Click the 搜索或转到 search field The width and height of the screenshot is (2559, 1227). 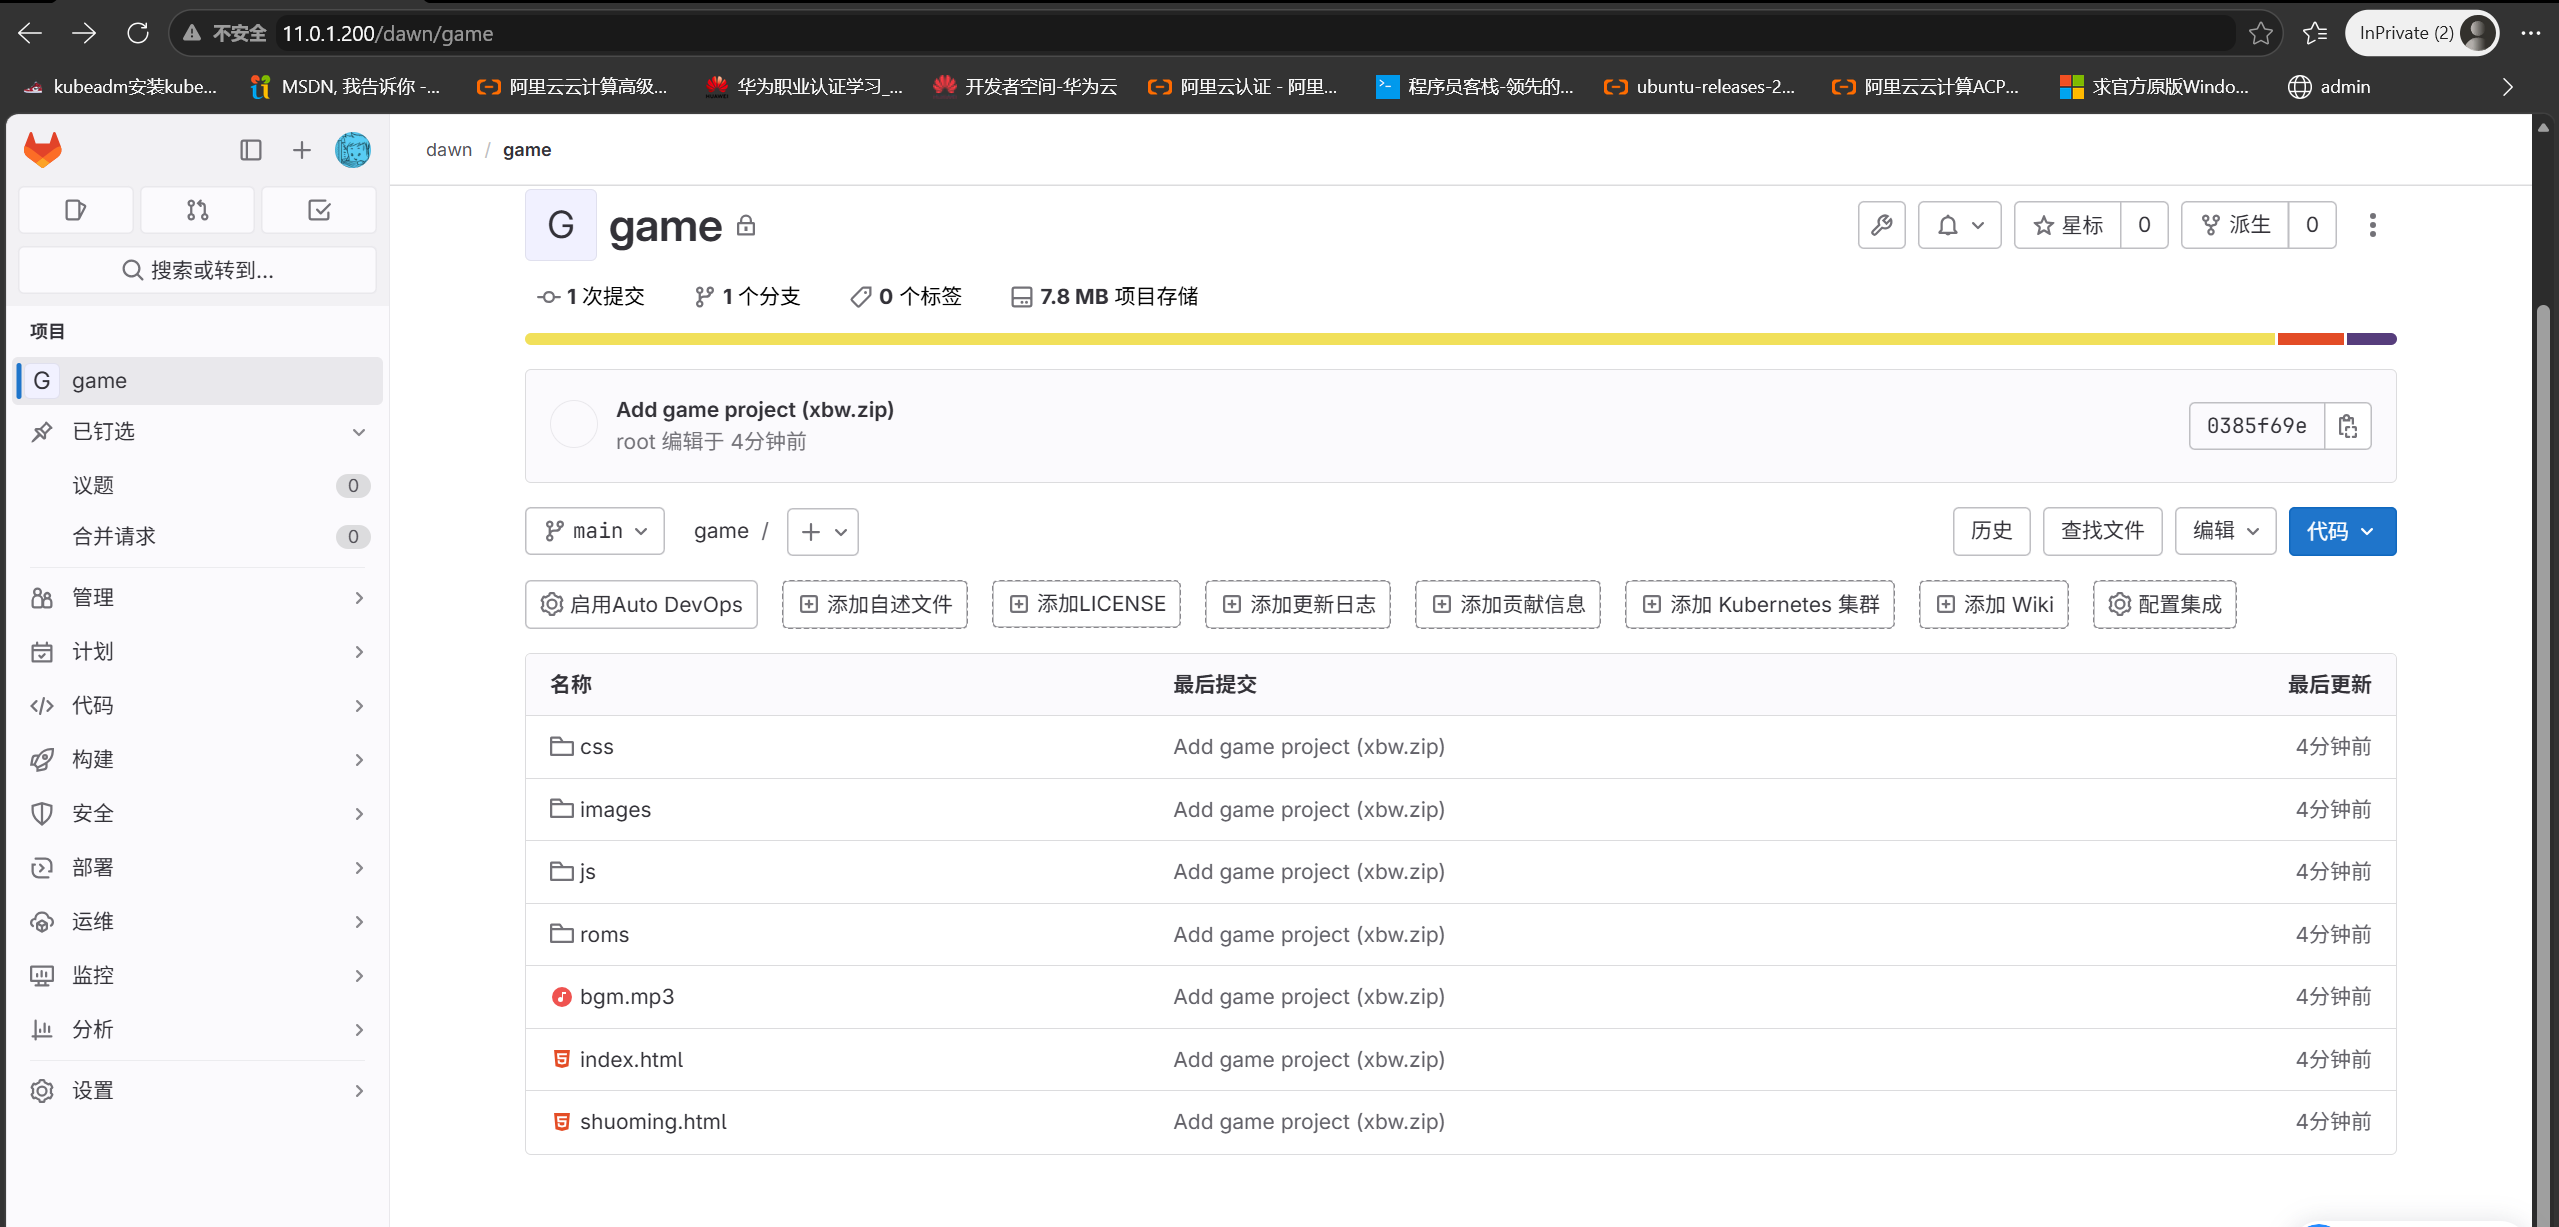198,270
